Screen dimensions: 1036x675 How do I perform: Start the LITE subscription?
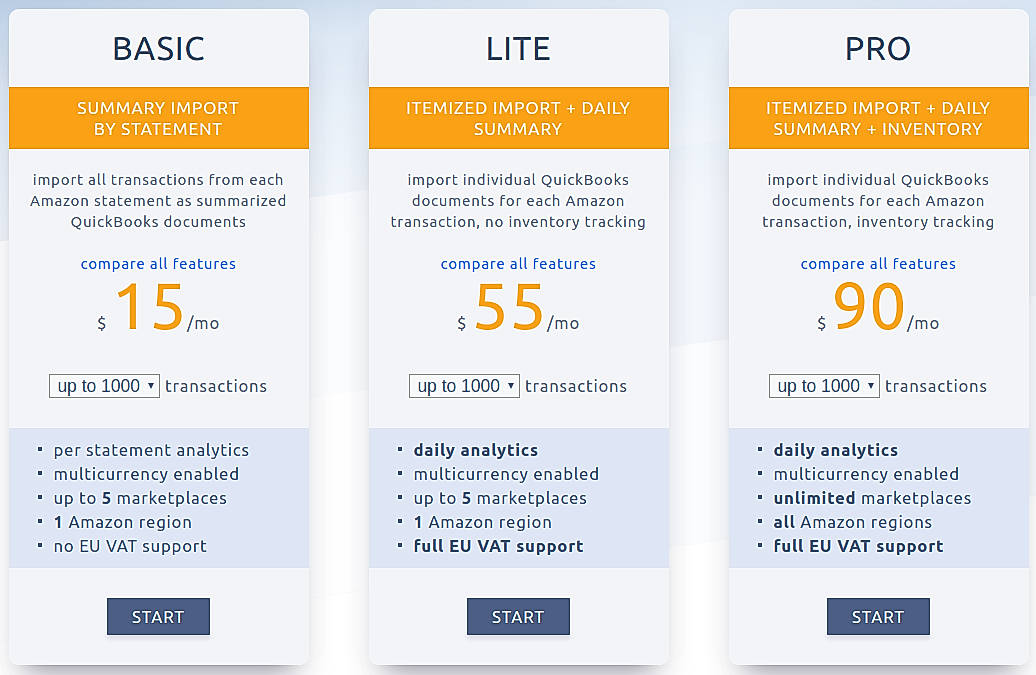point(518,616)
